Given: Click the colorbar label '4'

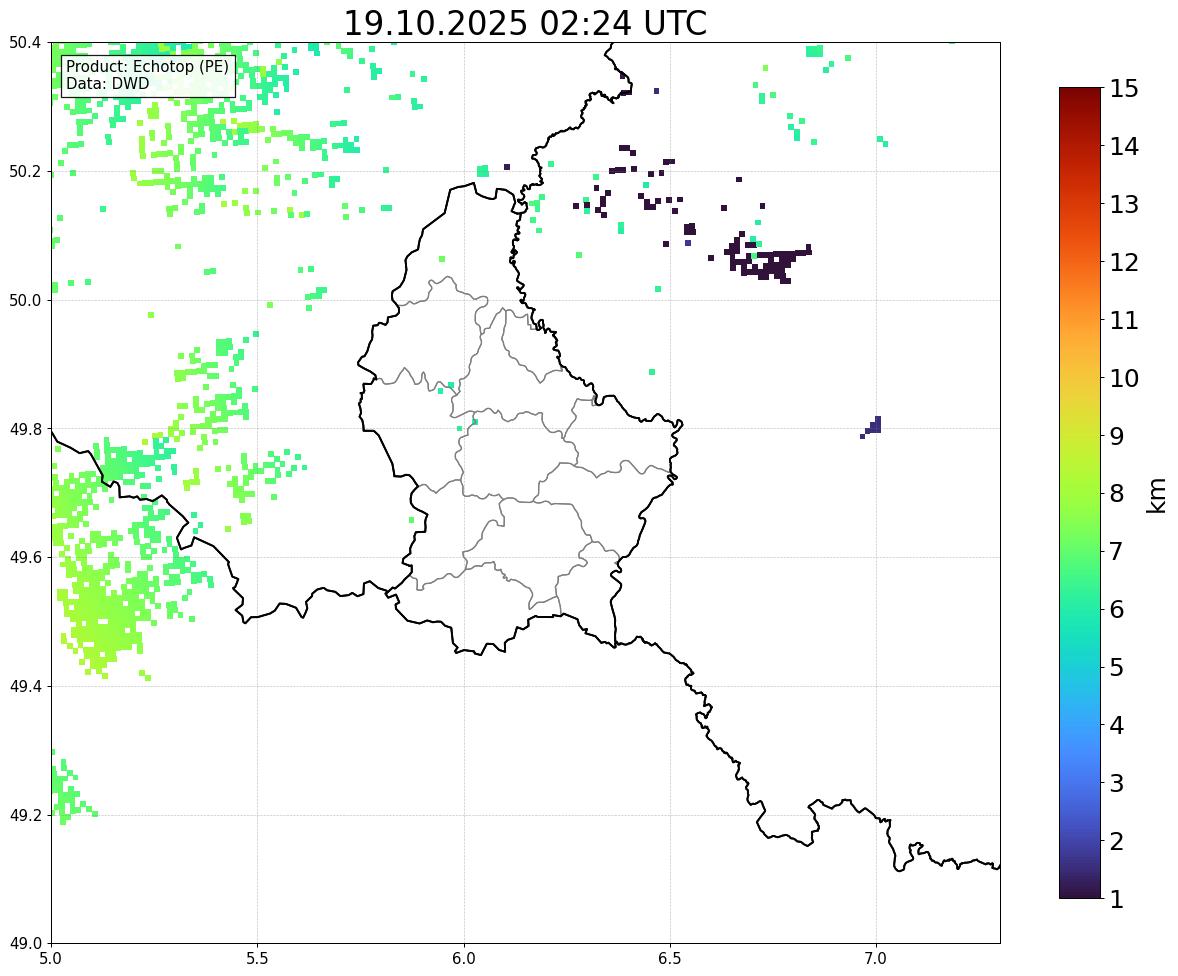Looking at the screenshot, I should tap(1116, 725).
